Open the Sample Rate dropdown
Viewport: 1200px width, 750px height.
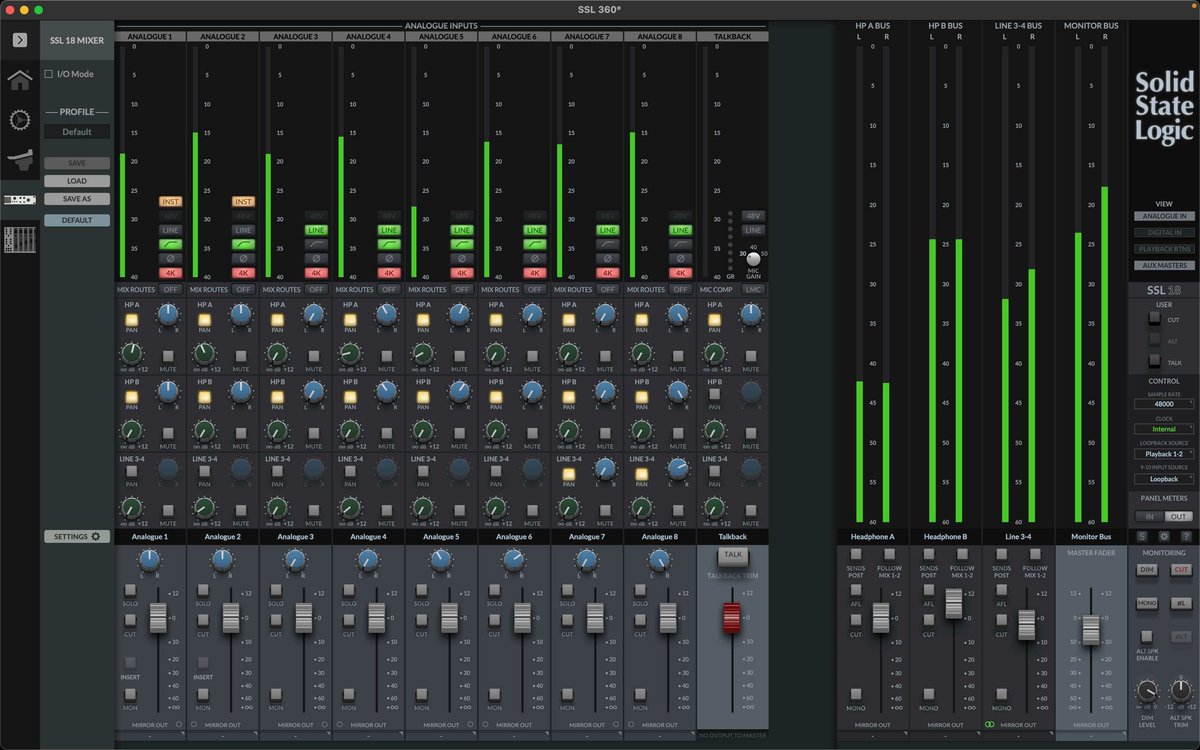coord(1164,405)
